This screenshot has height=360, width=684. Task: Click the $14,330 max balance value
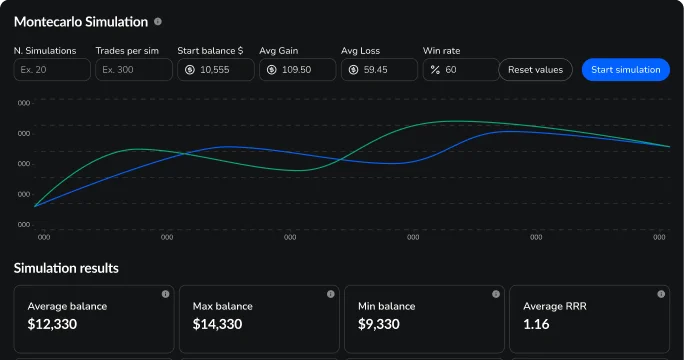coord(218,324)
